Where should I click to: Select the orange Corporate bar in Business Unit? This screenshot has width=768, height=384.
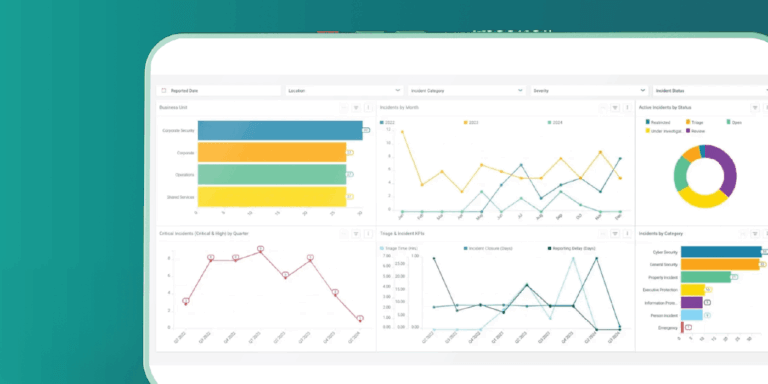click(x=272, y=152)
